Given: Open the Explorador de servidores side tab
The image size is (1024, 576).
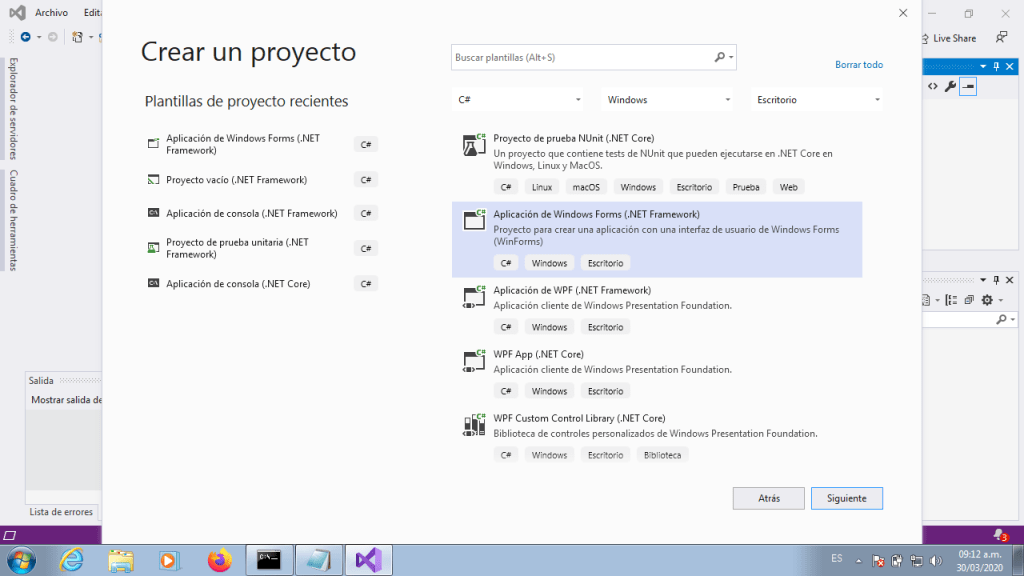Looking at the screenshot, I should (13, 108).
